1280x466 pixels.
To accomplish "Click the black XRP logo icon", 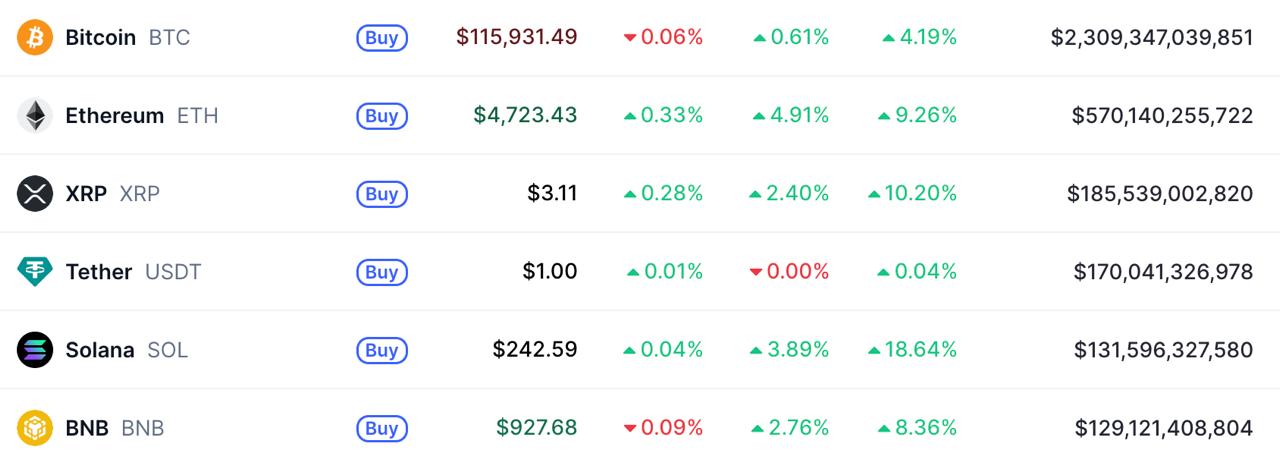I will coord(35,194).
